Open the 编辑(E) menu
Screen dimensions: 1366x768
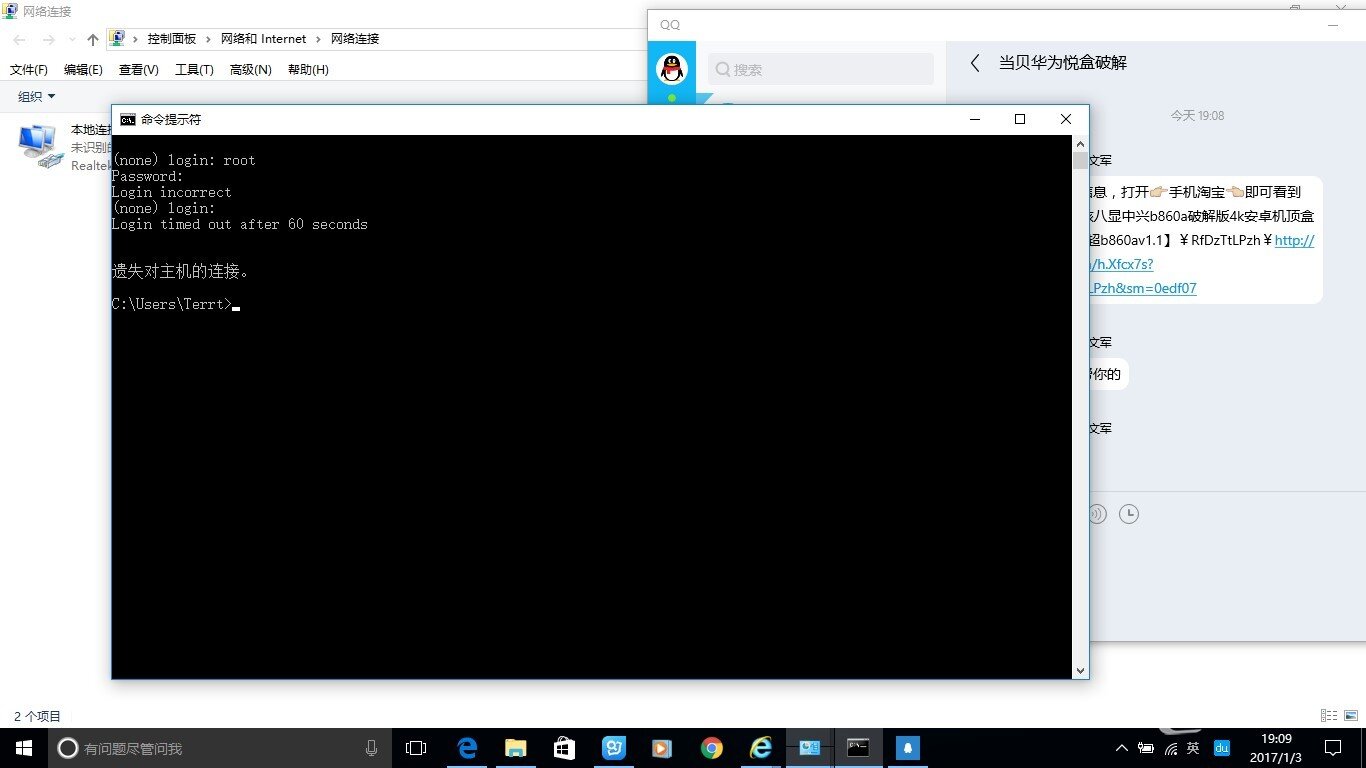(x=83, y=70)
